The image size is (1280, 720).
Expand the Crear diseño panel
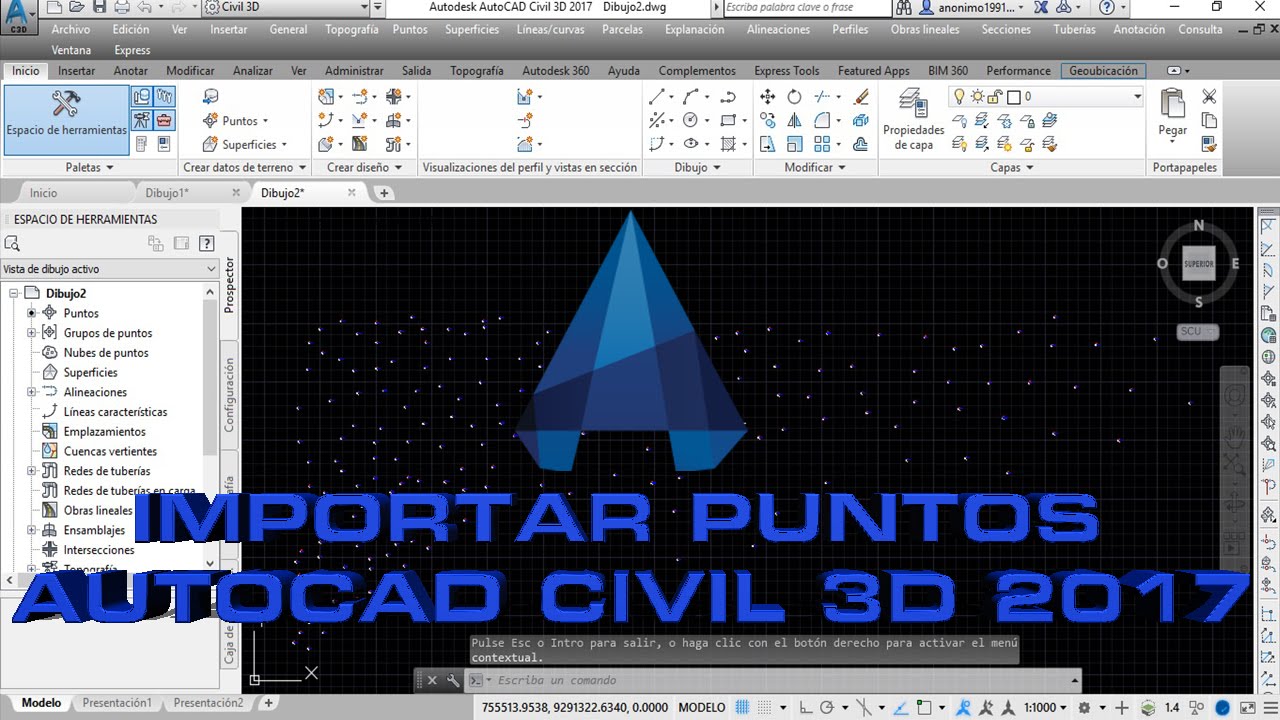tap(364, 167)
